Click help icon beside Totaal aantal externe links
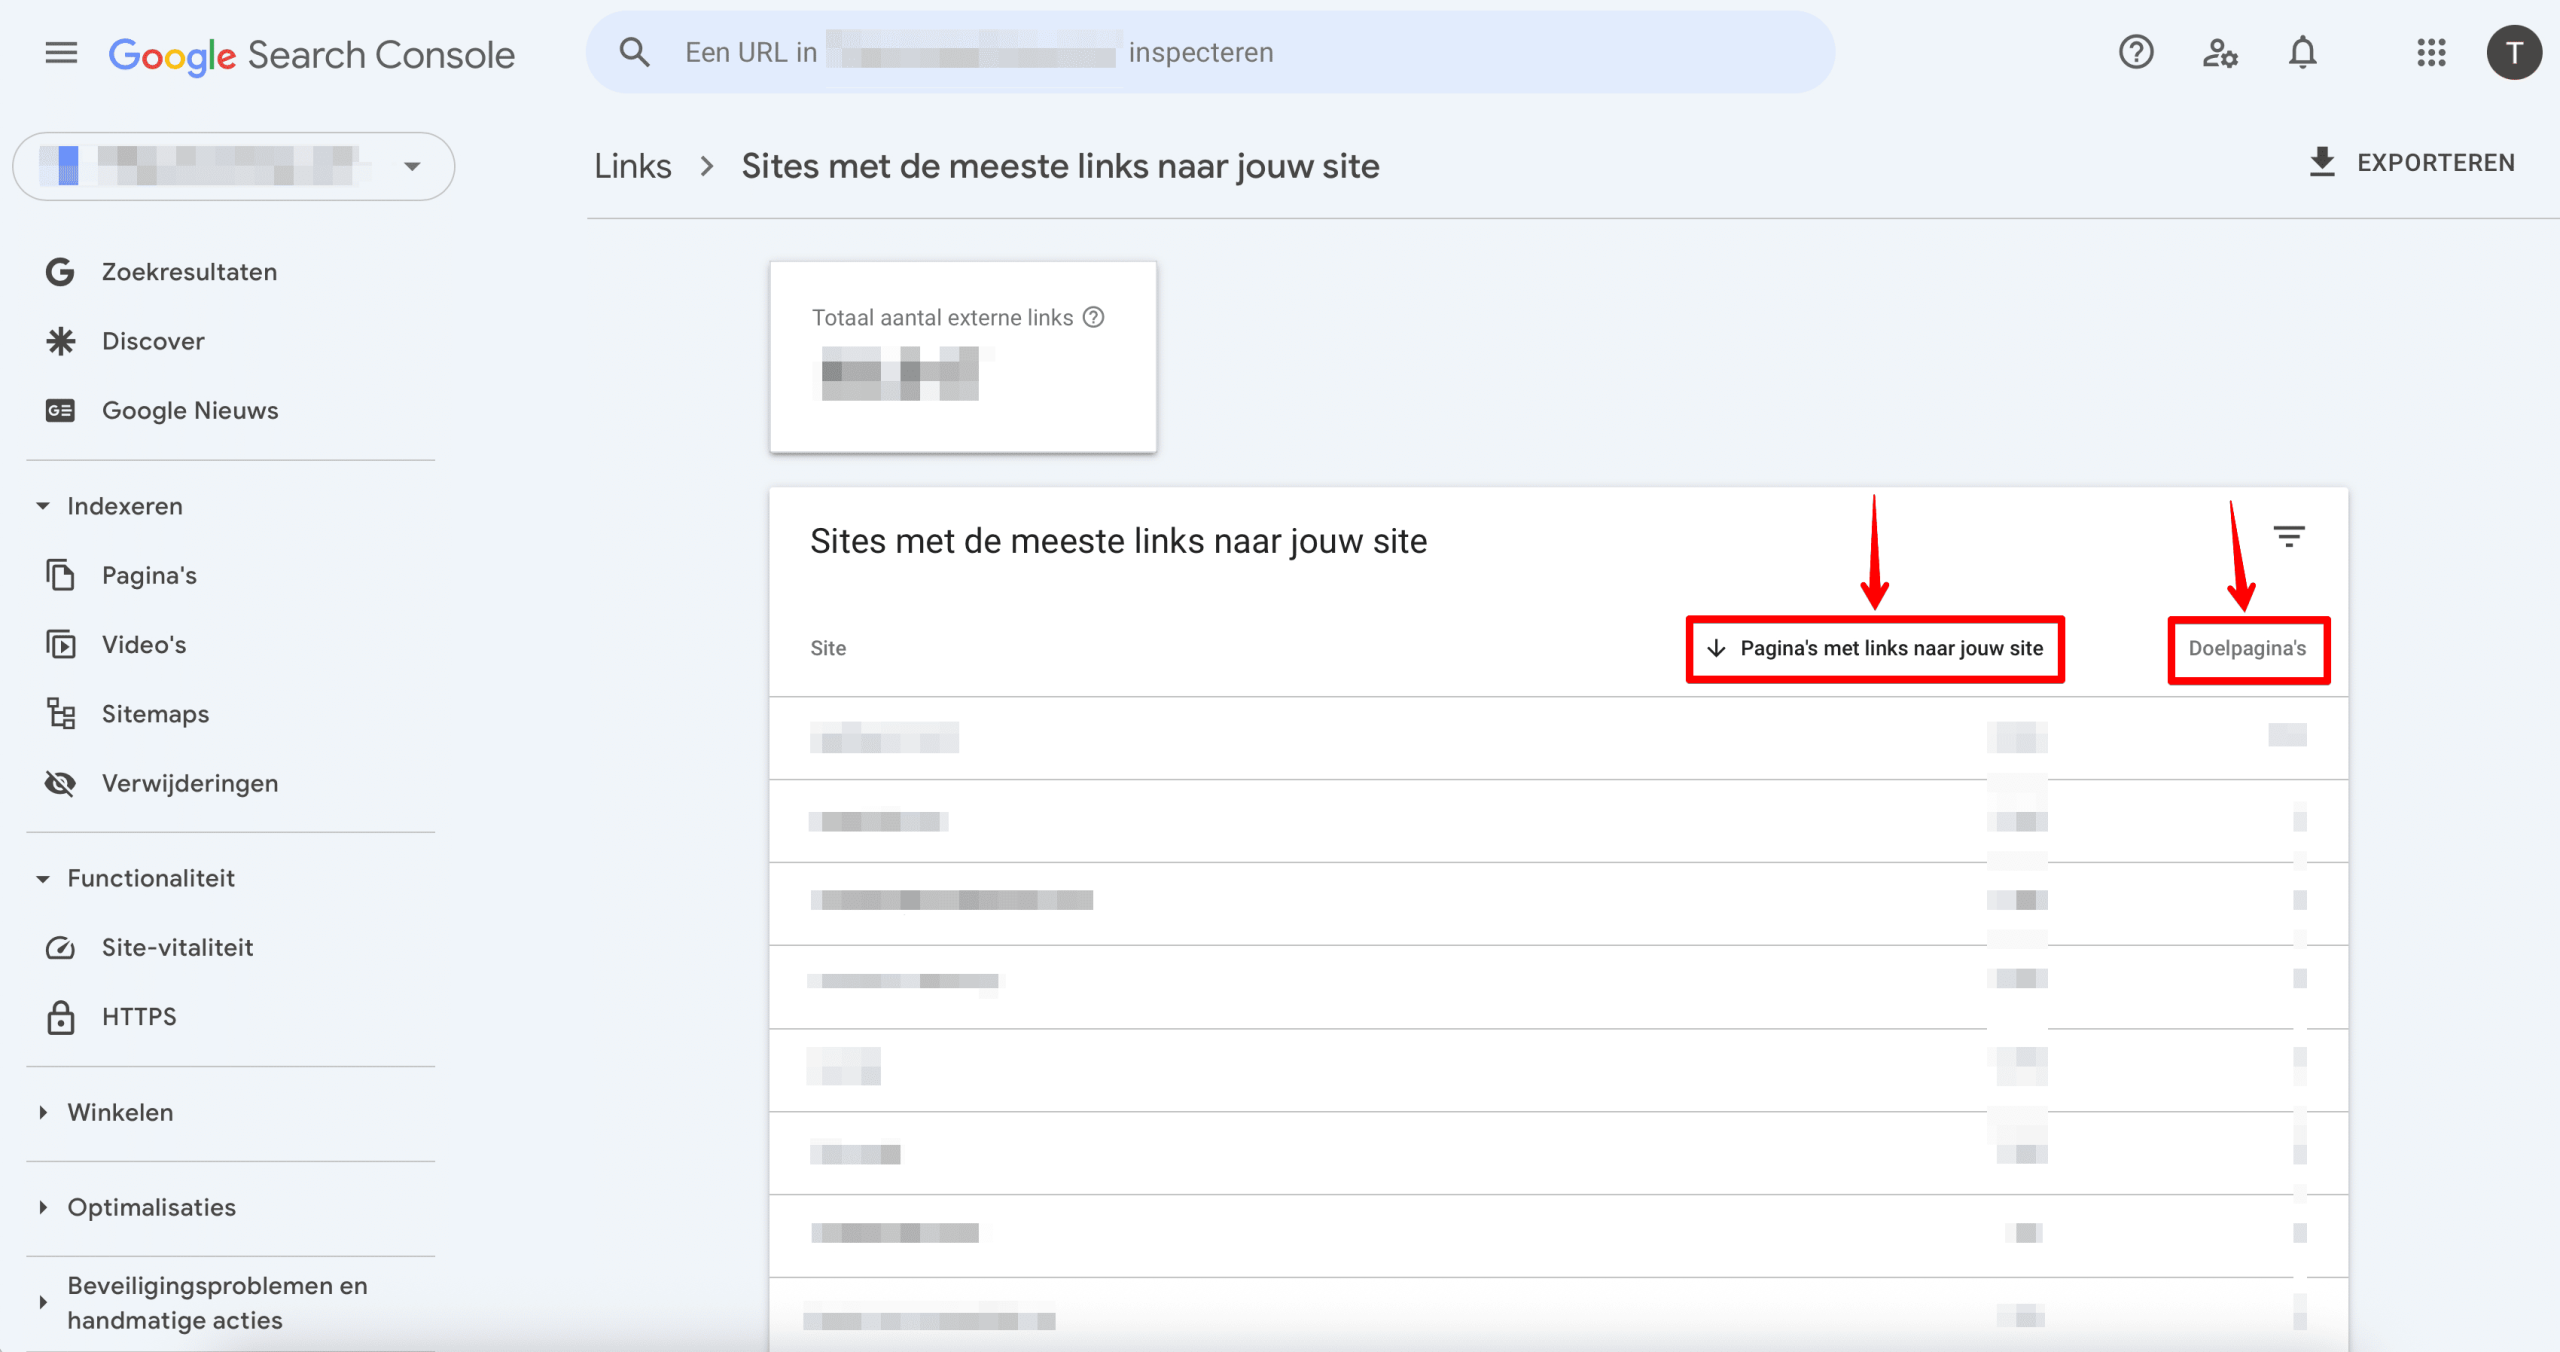The width and height of the screenshot is (2560, 1352). (x=1094, y=317)
